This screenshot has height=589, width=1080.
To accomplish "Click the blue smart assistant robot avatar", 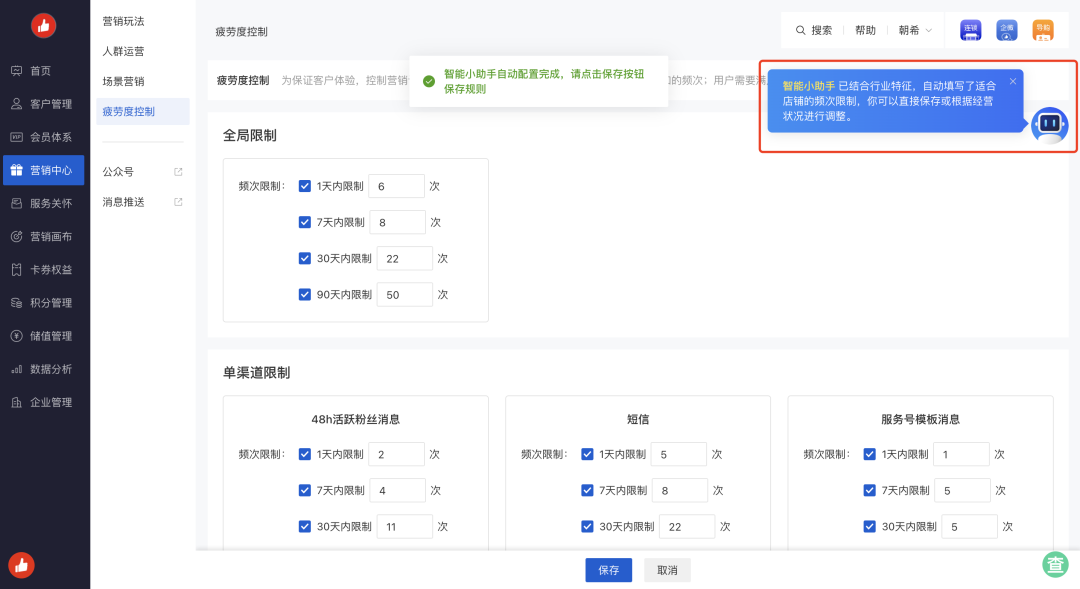I will tap(1048, 126).
